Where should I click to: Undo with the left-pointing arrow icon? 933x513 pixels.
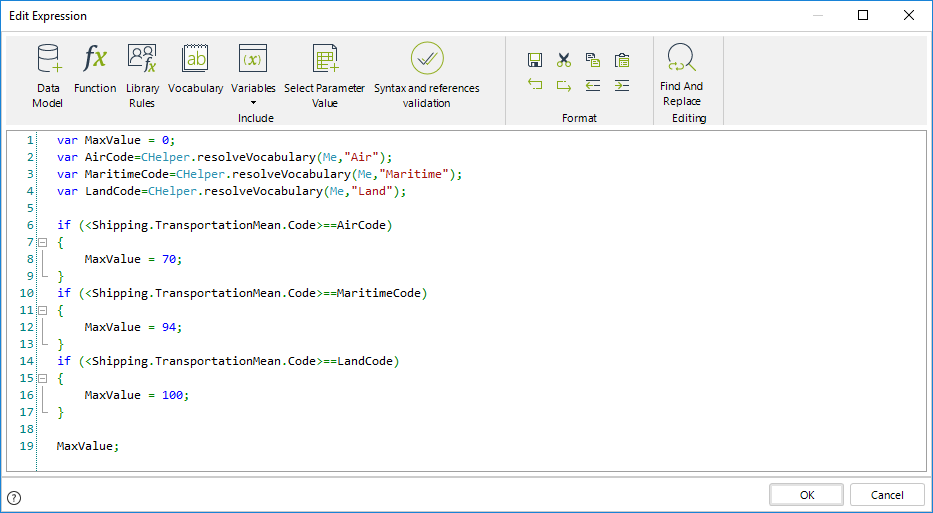[534, 86]
